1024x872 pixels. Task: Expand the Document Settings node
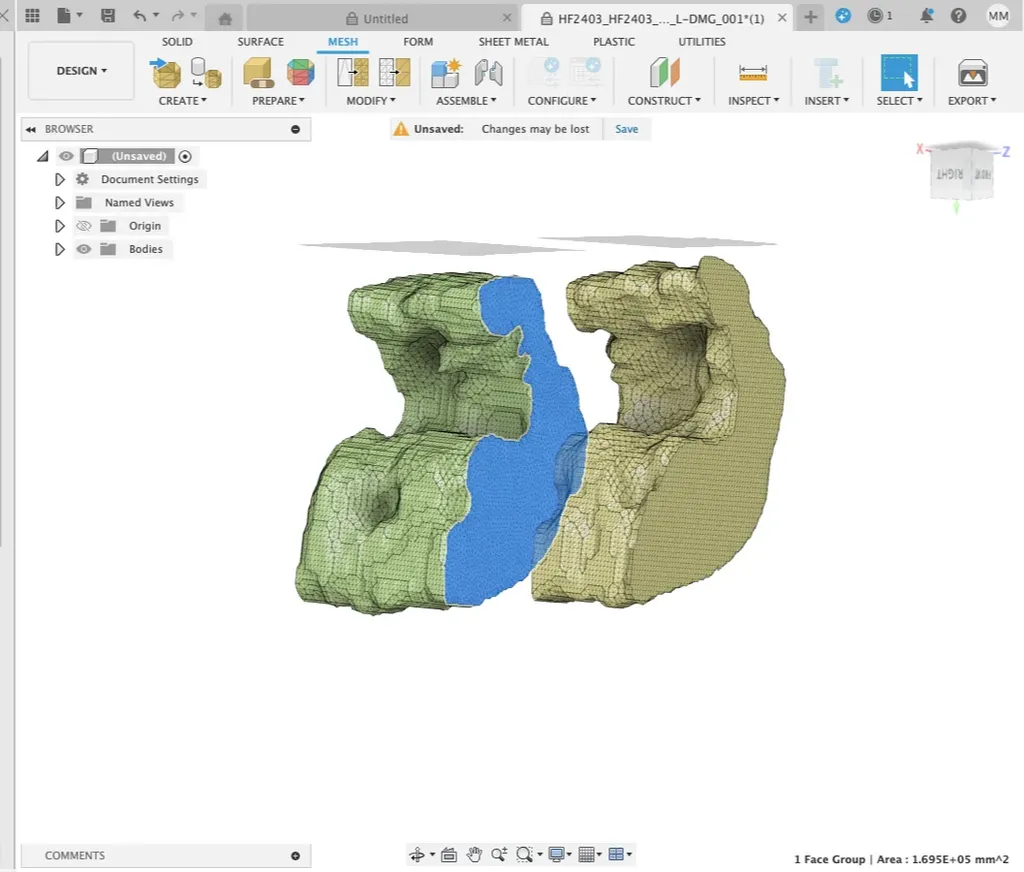[60, 180]
